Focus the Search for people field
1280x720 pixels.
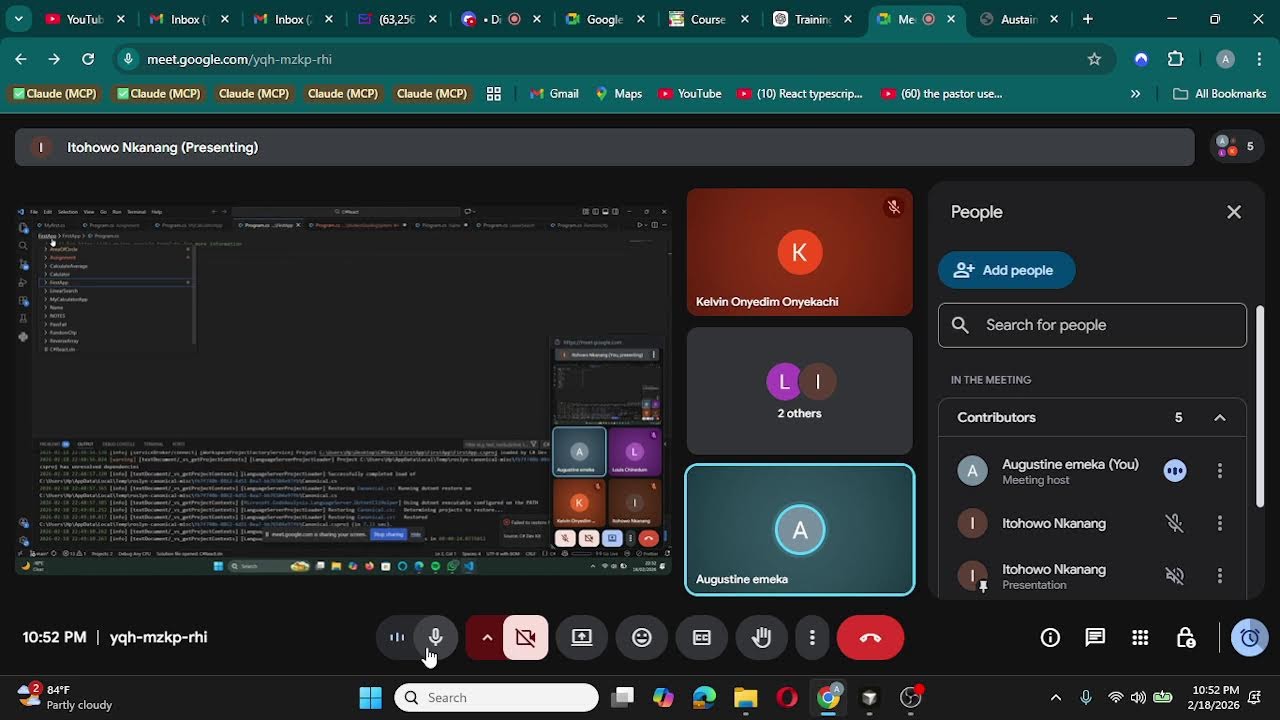click(x=1092, y=325)
